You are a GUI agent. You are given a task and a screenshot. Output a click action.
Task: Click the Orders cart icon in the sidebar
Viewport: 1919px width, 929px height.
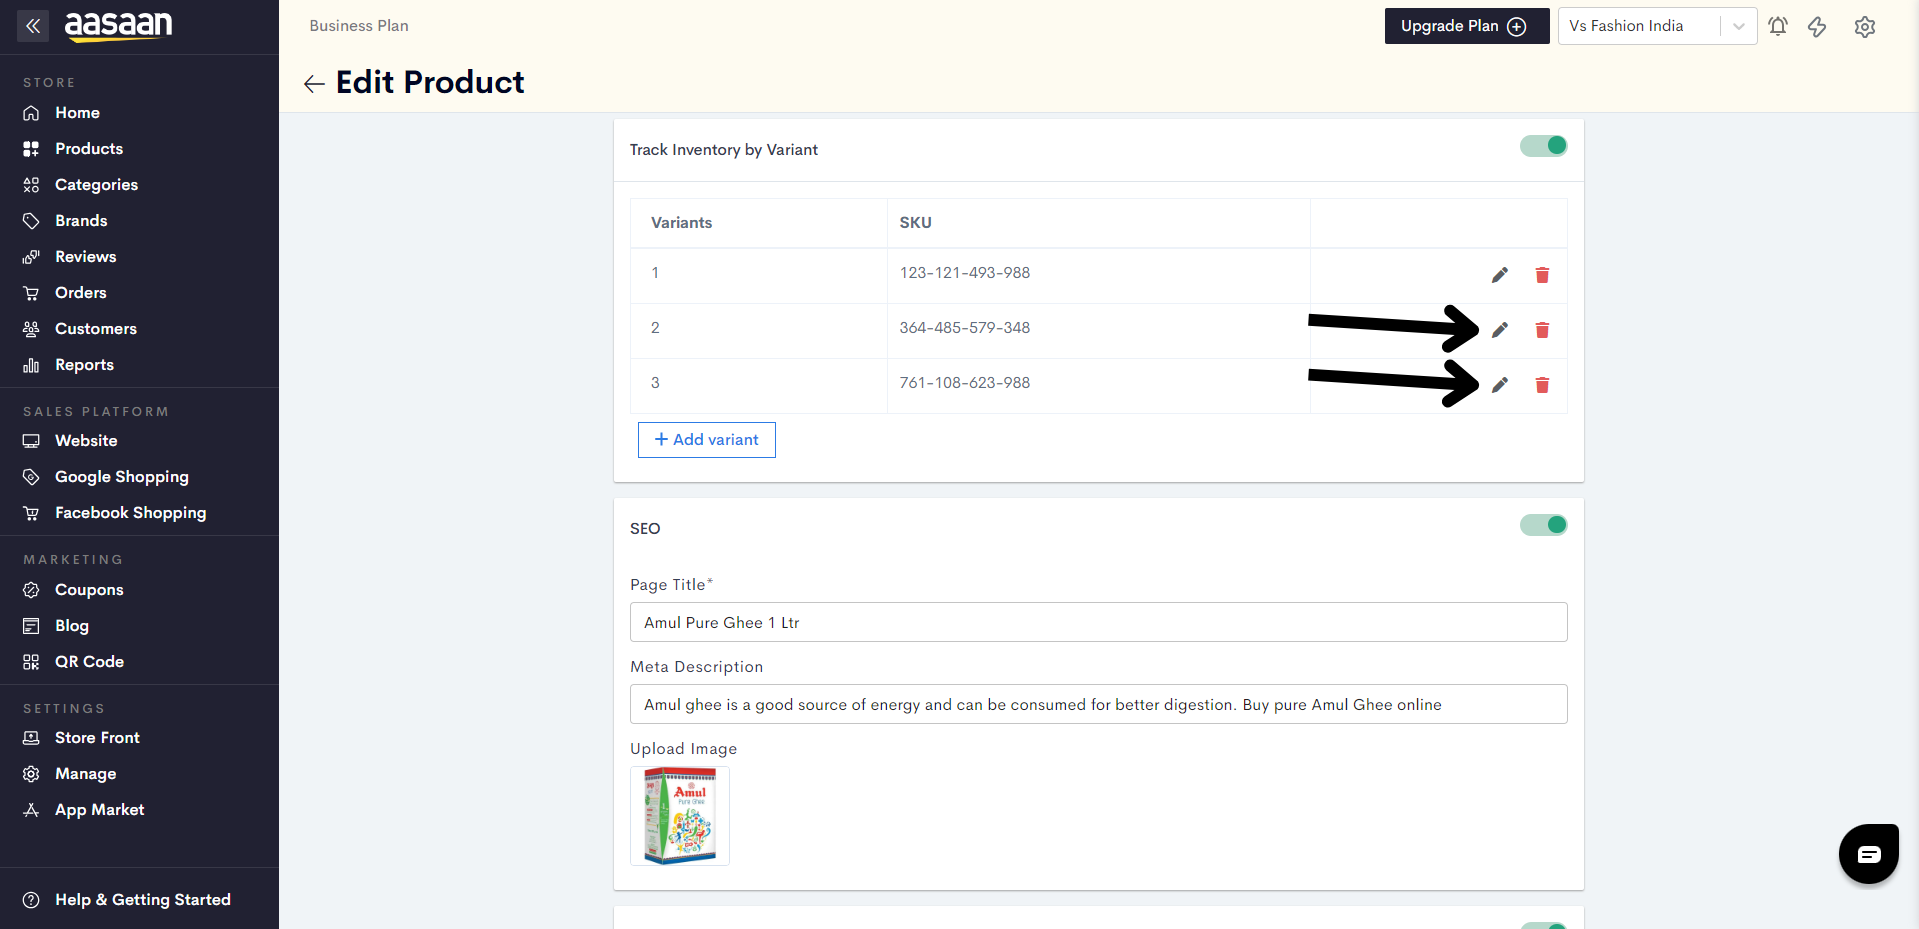tap(31, 293)
